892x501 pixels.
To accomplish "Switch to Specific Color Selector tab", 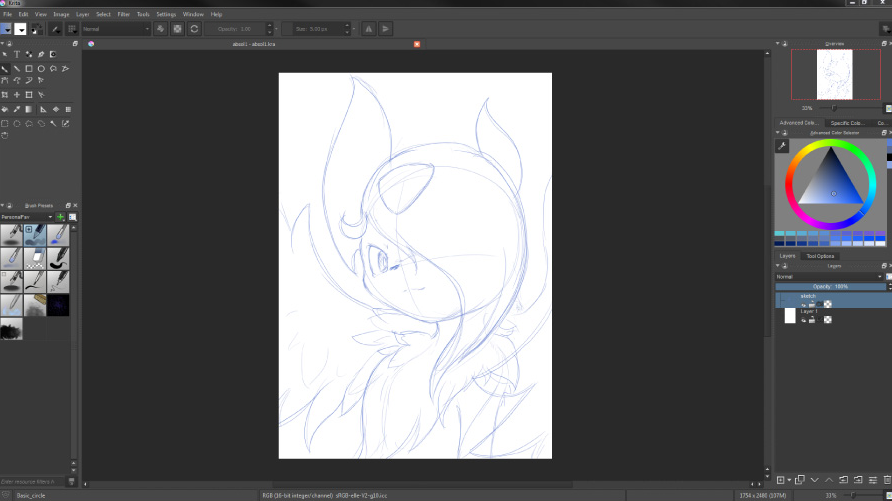I will click(846, 123).
